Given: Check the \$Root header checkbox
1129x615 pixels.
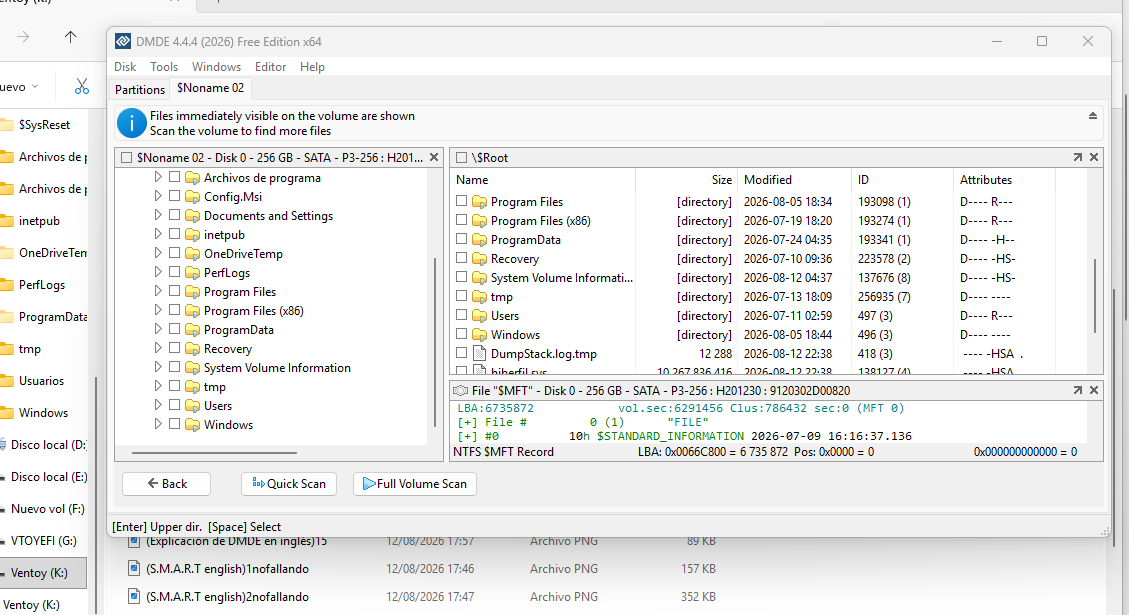Looking at the screenshot, I should pyautogui.click(x=462, y=158).
